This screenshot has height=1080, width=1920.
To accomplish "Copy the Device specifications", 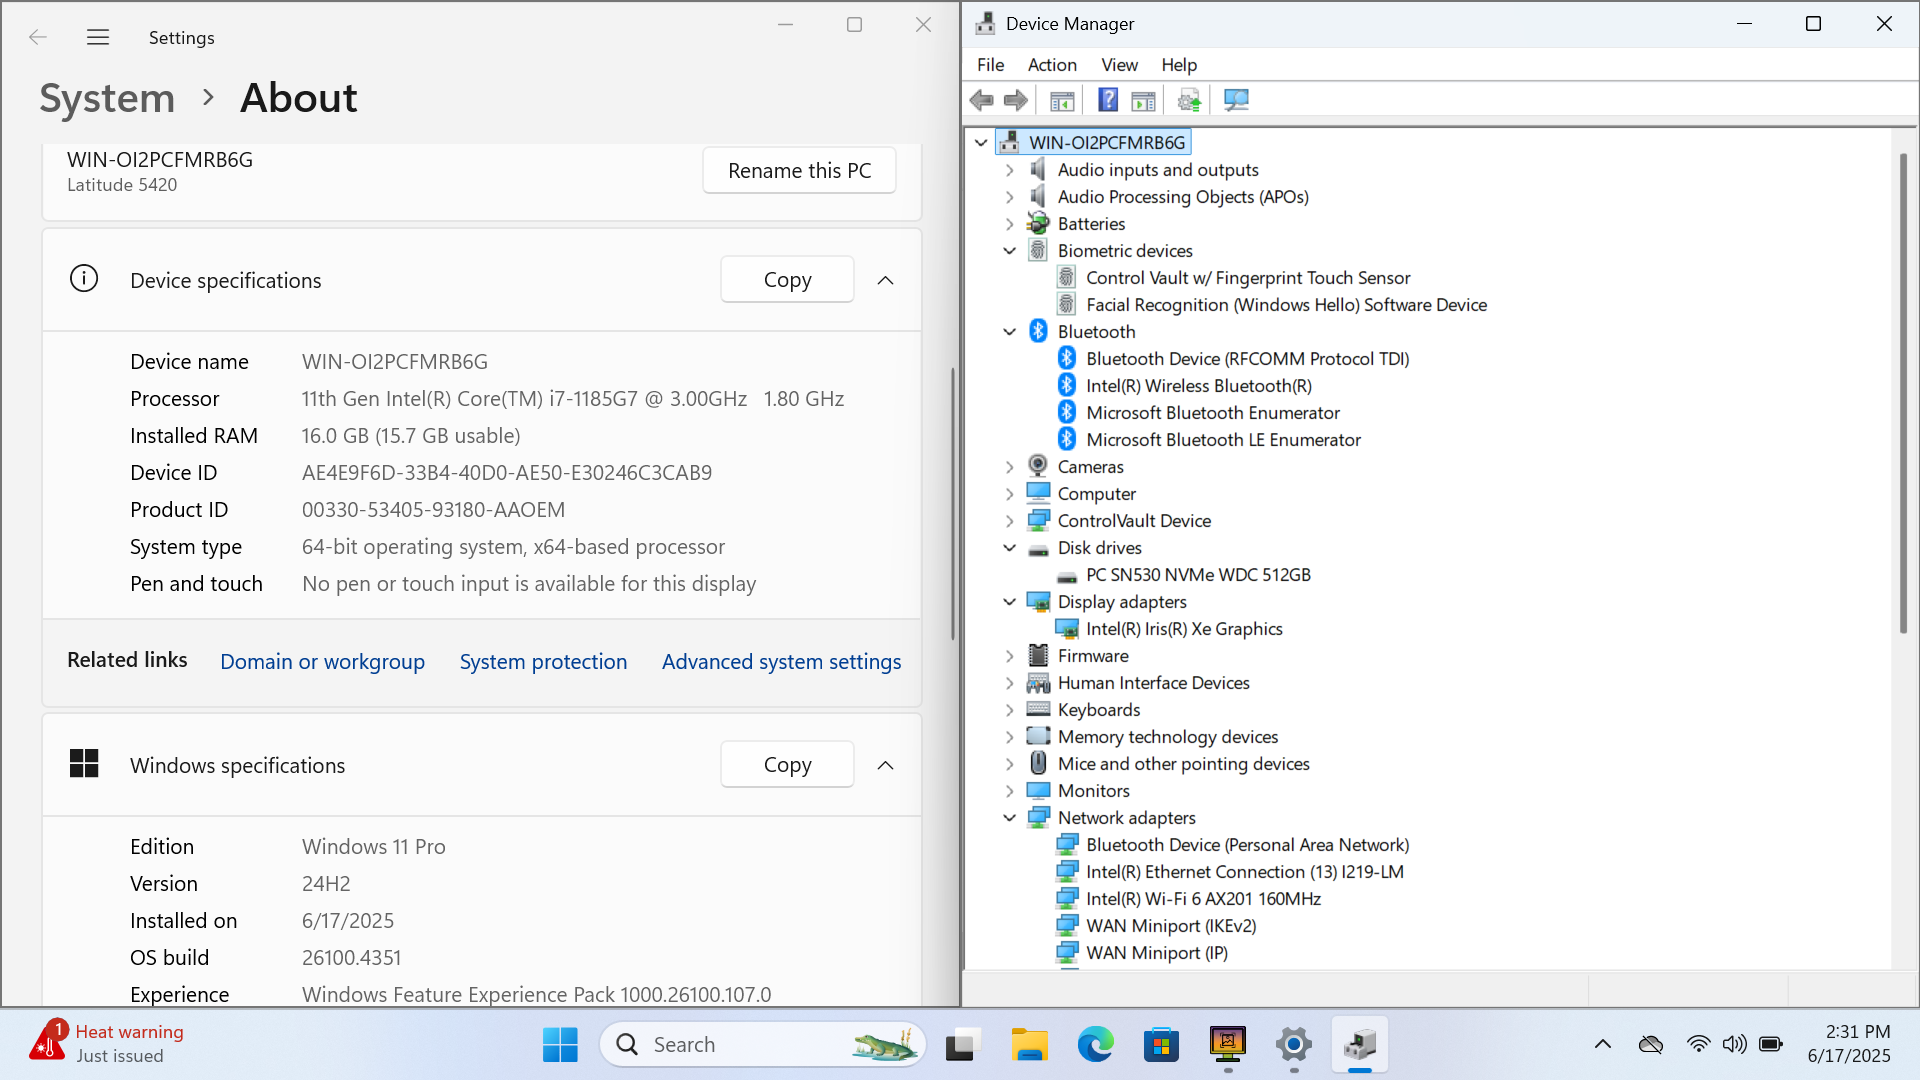I will tap(787, 280).
